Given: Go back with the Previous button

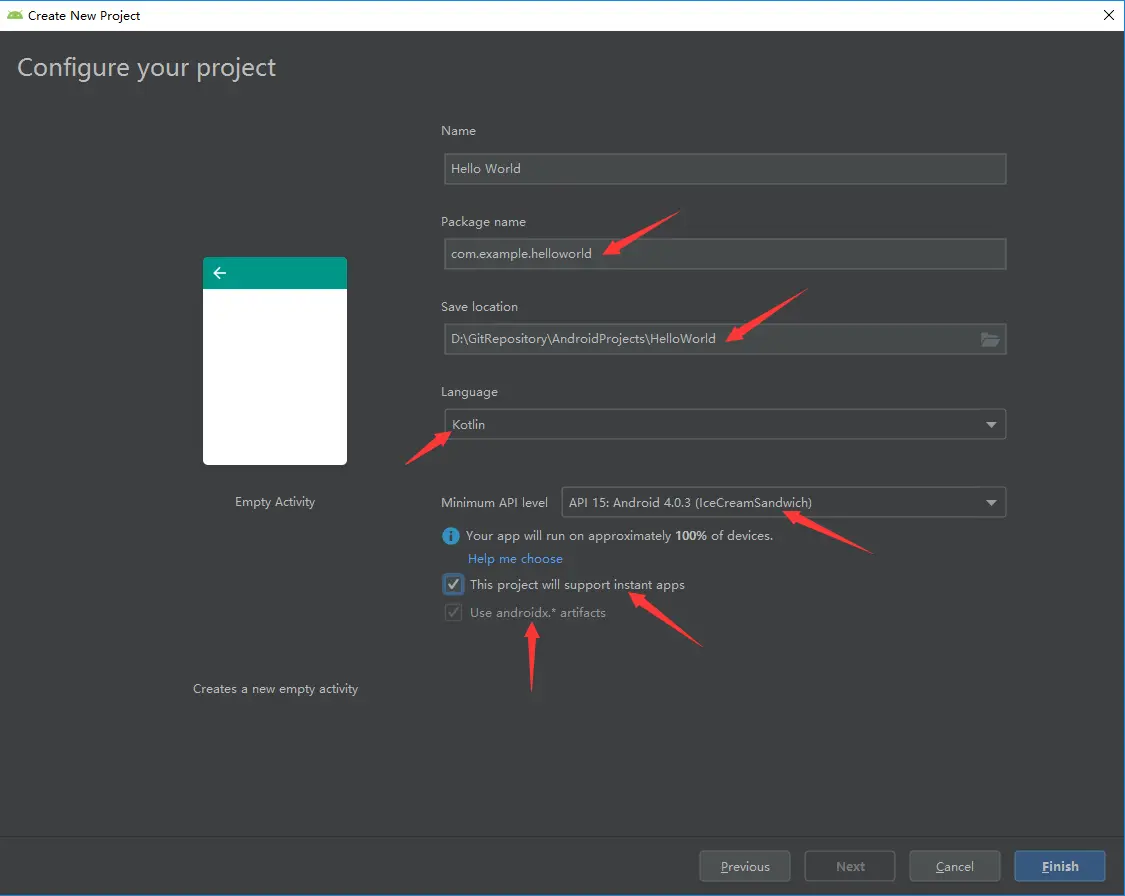Looking at the screenshot, I should [x=745, y=867].
